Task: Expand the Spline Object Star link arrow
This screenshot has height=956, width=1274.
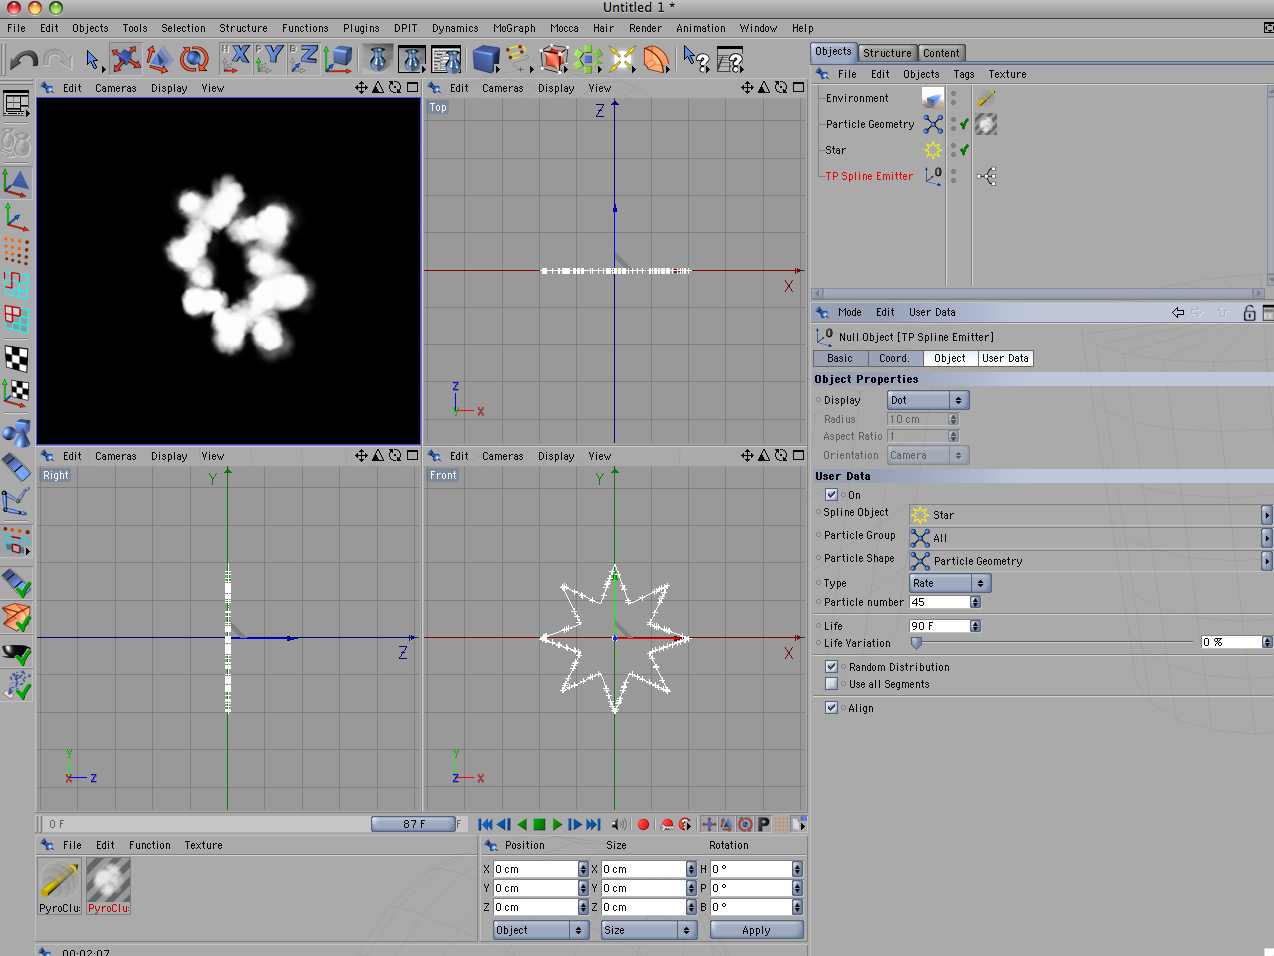Action: [1267, 515]
